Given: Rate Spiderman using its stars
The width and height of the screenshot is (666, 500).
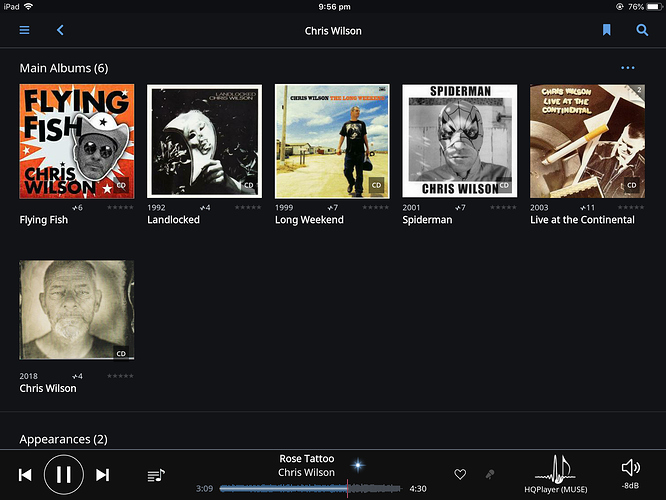Looking at the screenshot, I should (503, 207).
